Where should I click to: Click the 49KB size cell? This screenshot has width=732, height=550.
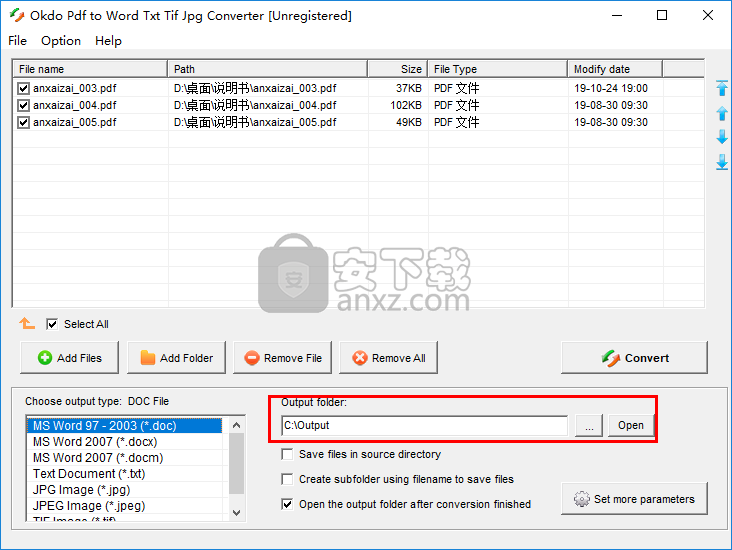408,122
